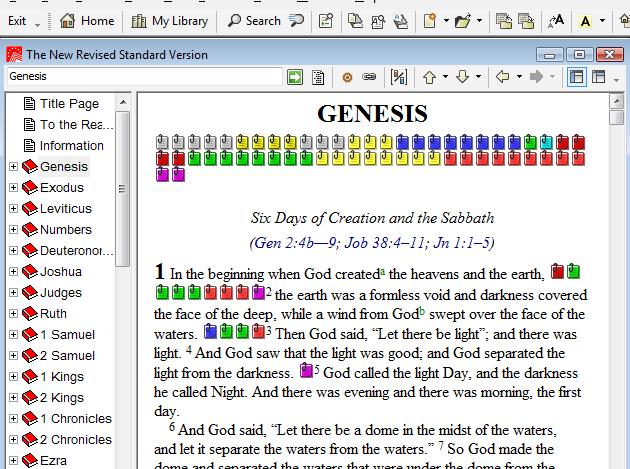Open quick search with the speeding magnifier icon

(297, 20)
